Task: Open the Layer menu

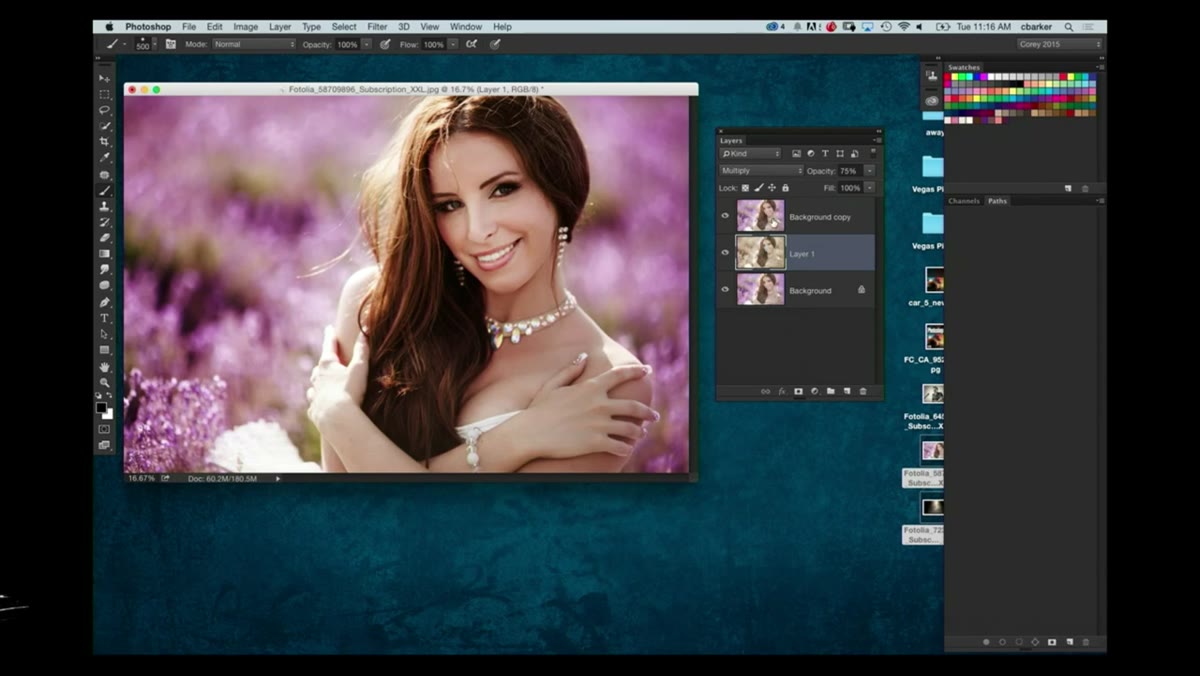Action: point(280,27)
